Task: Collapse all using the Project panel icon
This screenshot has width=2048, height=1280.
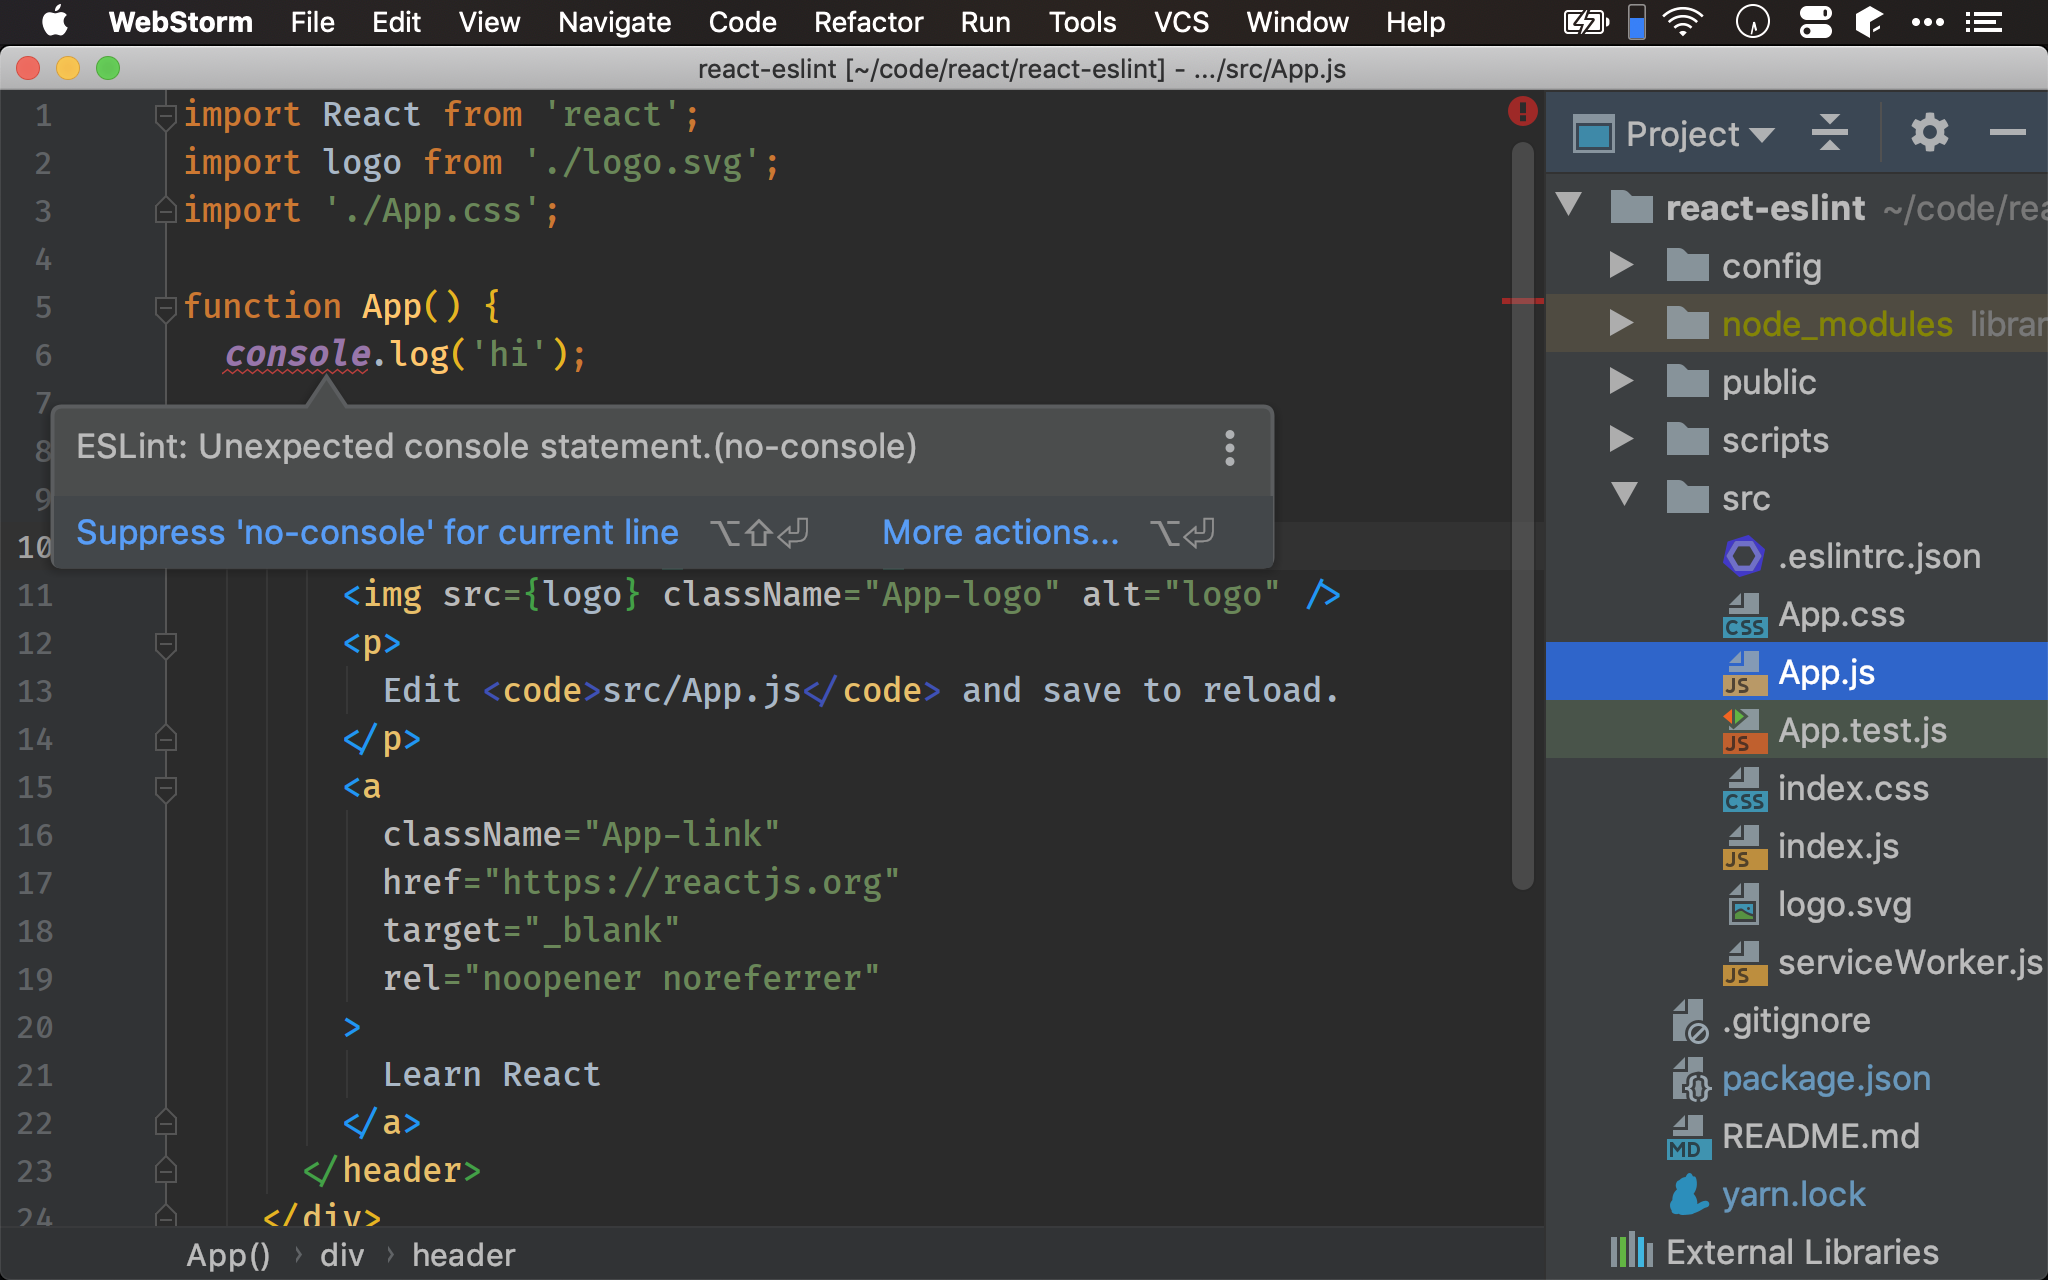Action: click(1829, 133)
